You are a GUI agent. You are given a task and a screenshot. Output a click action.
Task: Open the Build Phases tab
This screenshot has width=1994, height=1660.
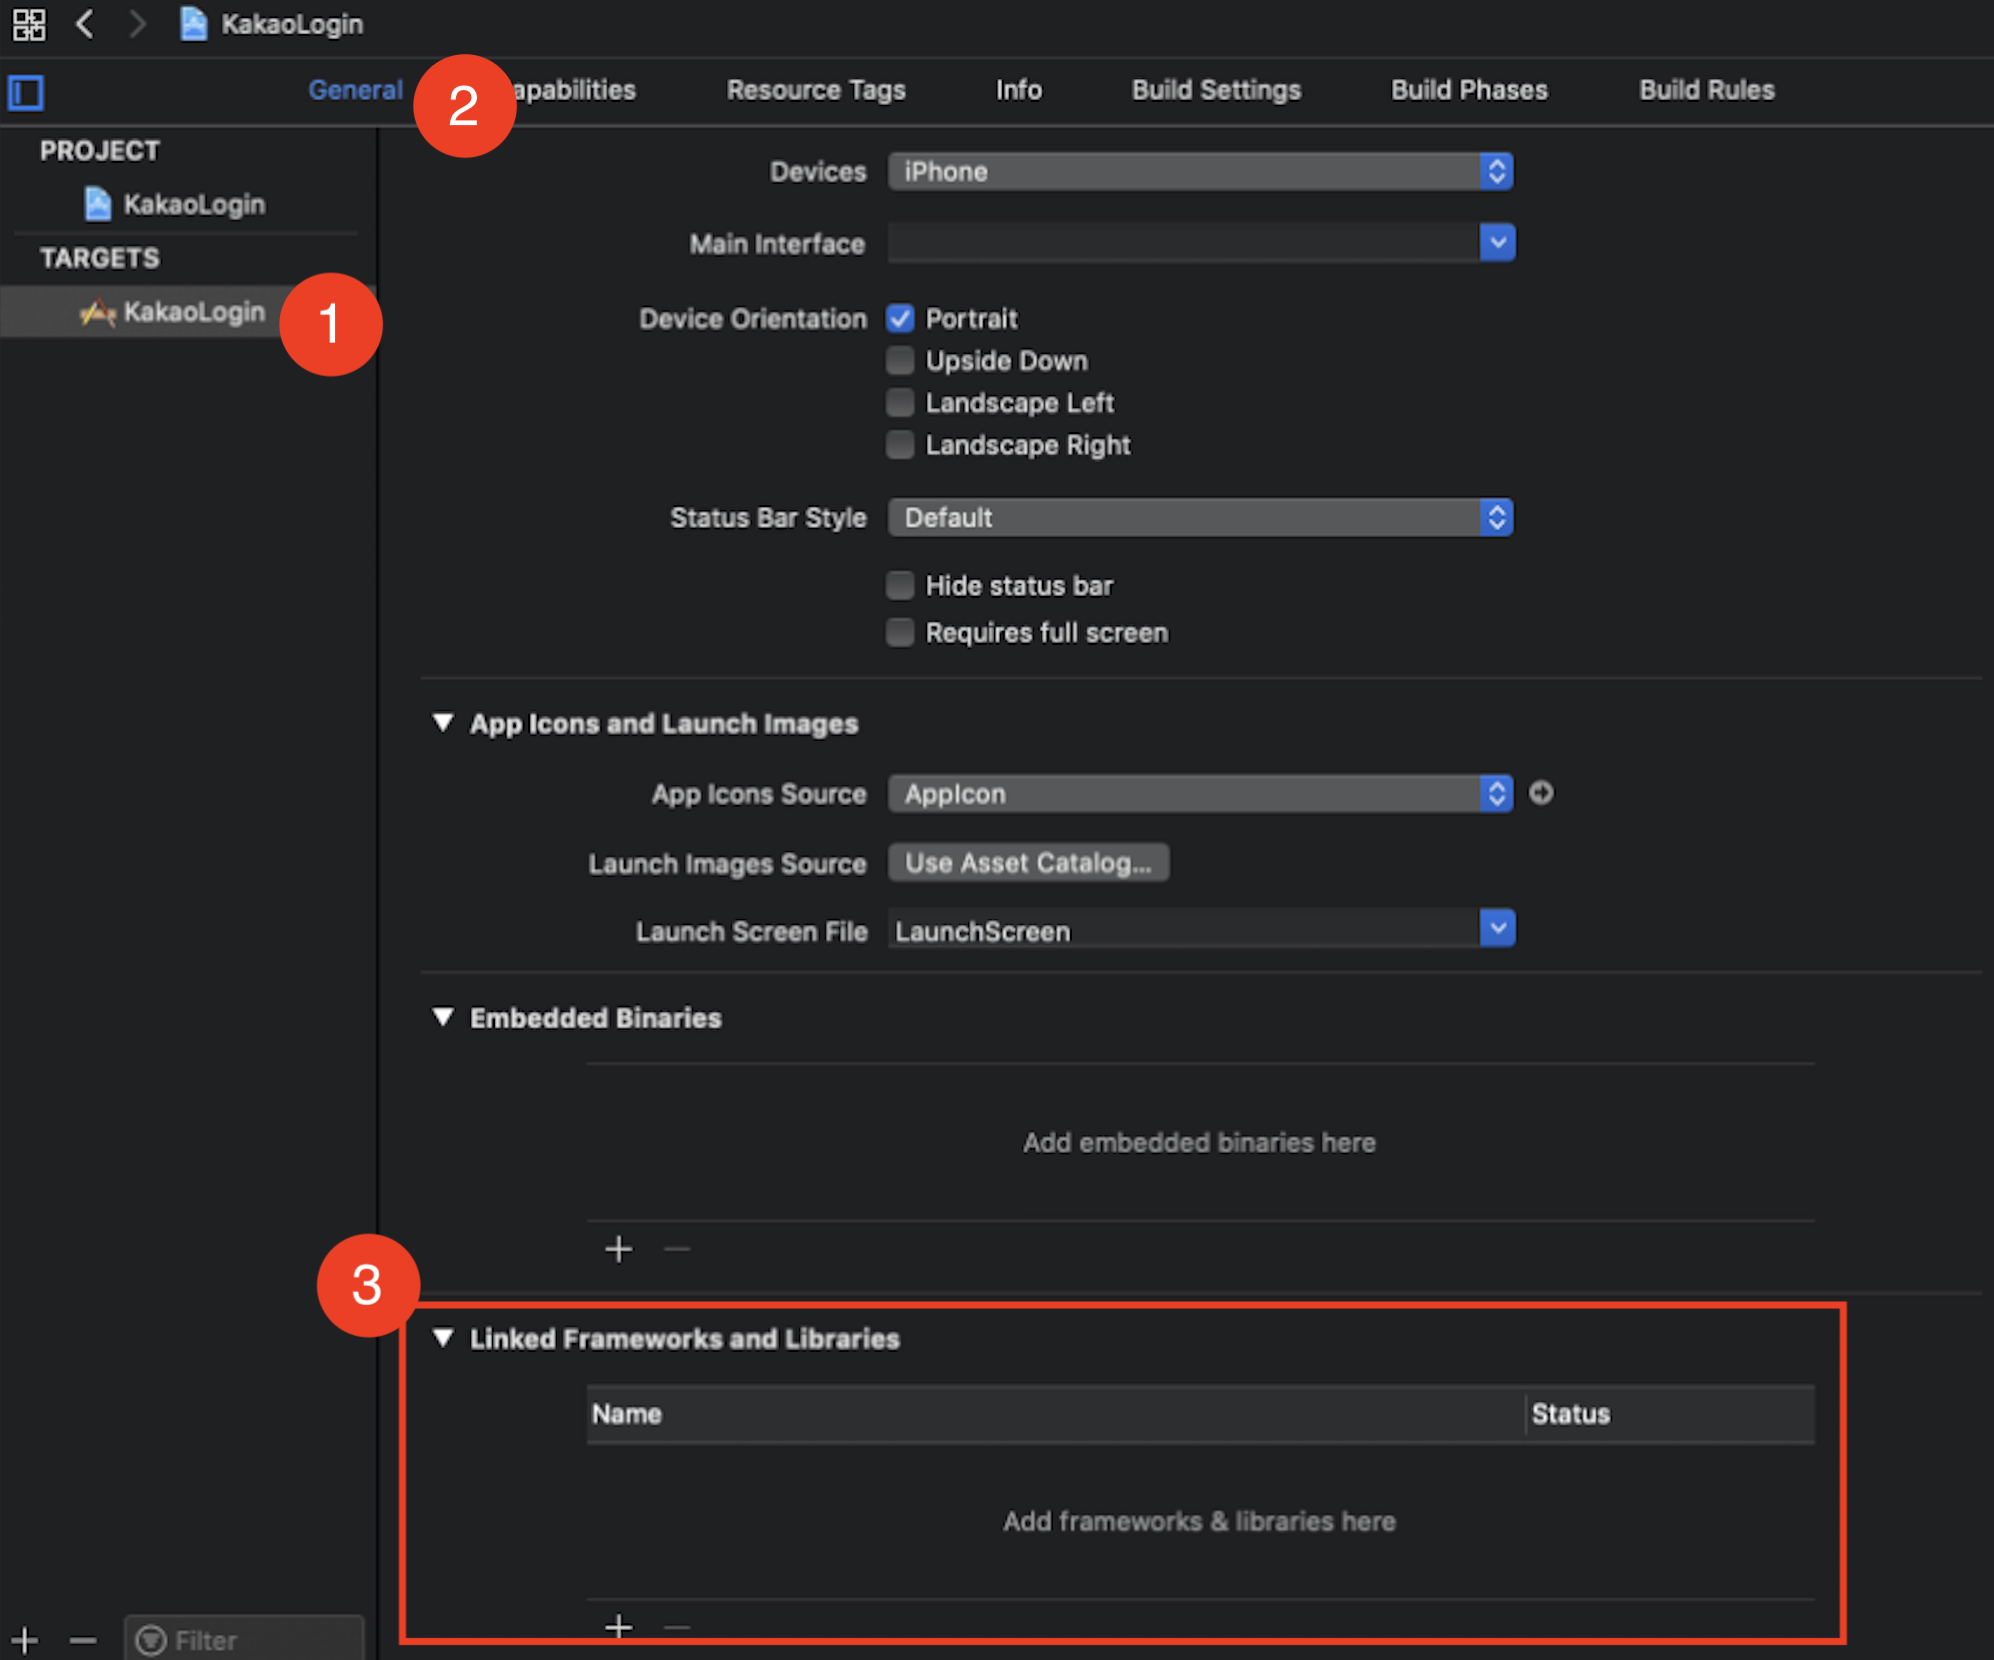(x=1468, y=90)
